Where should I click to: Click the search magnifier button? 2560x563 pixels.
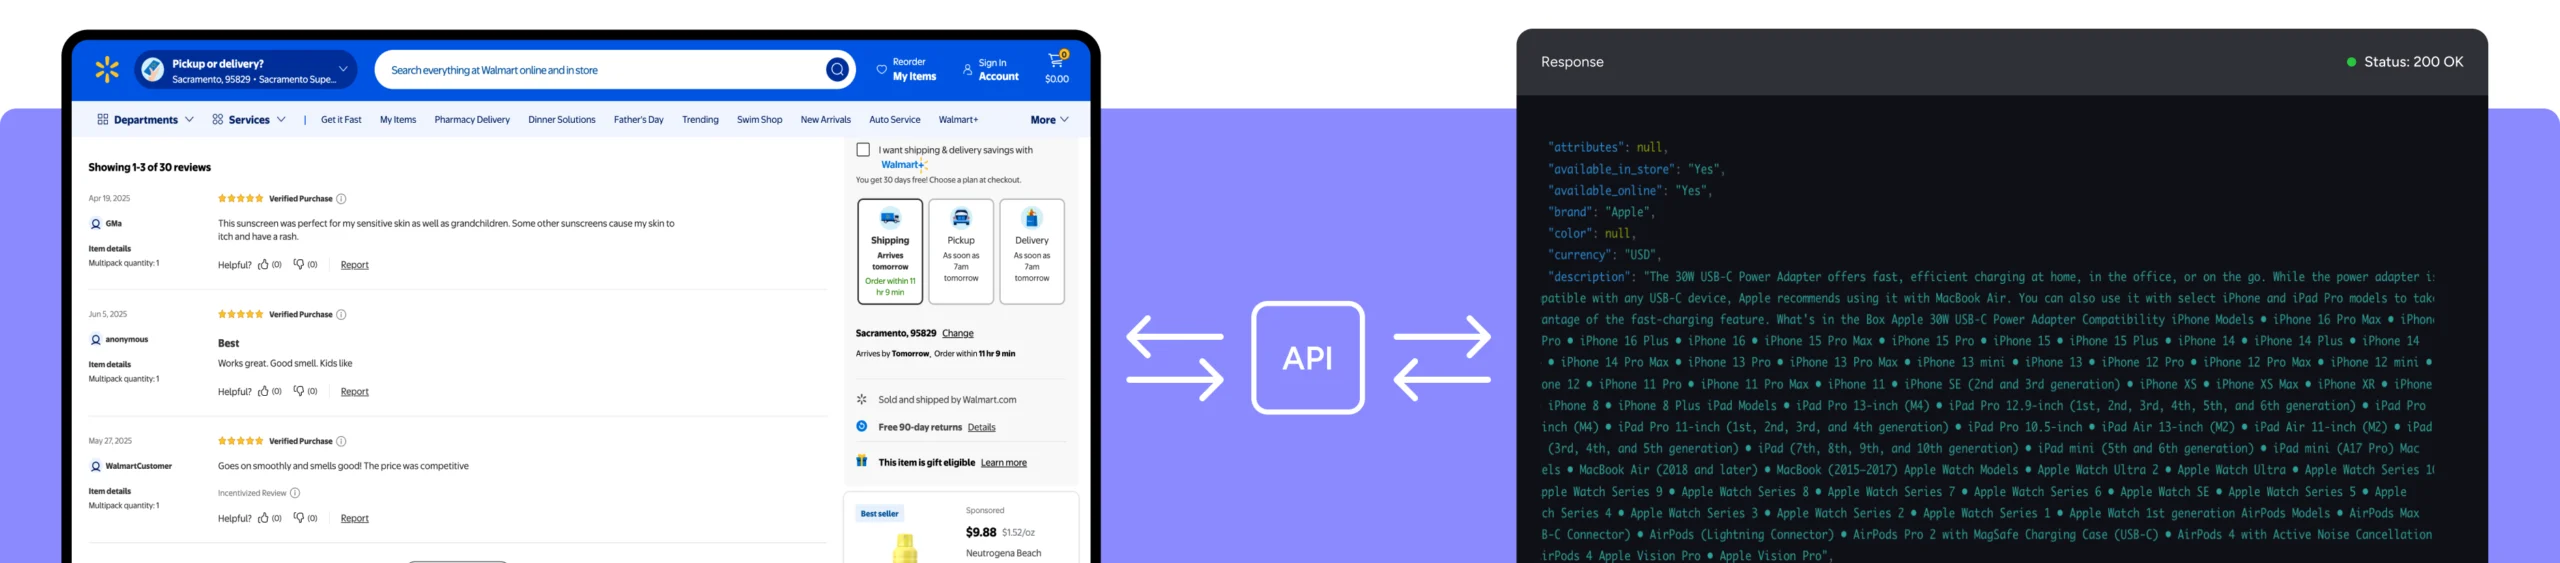click(837, 69)
